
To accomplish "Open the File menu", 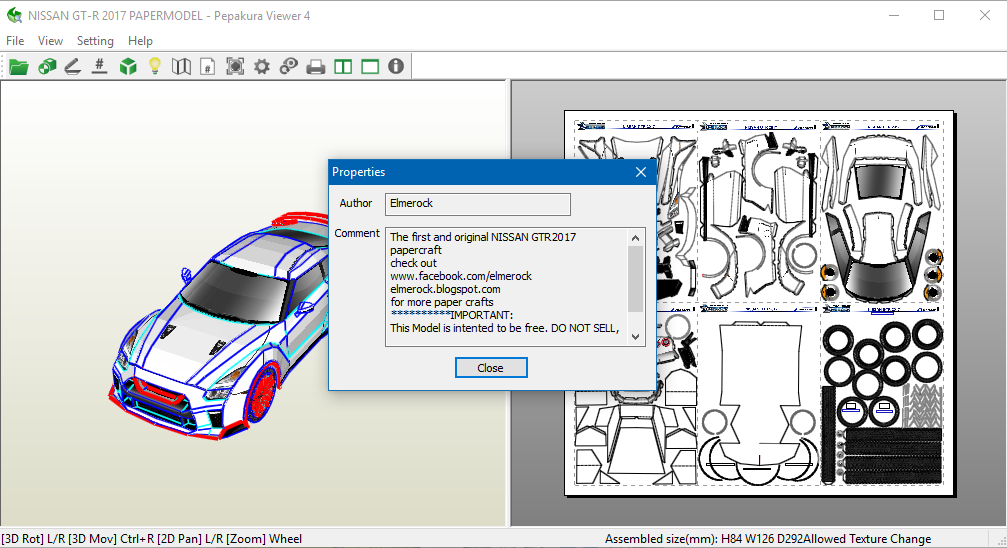I will [15, 40].
